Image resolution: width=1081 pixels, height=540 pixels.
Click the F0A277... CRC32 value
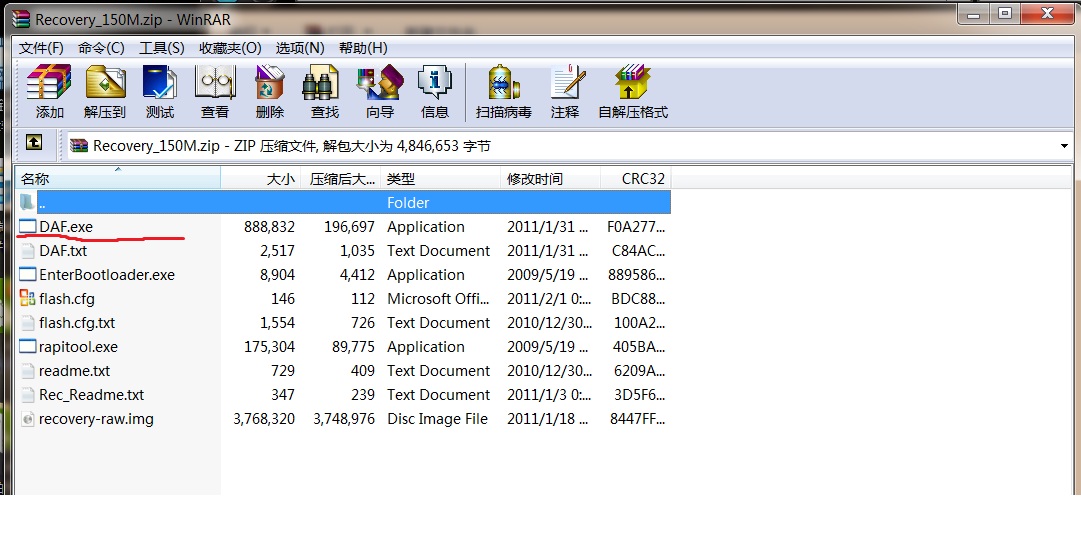[x=636, y=226]
